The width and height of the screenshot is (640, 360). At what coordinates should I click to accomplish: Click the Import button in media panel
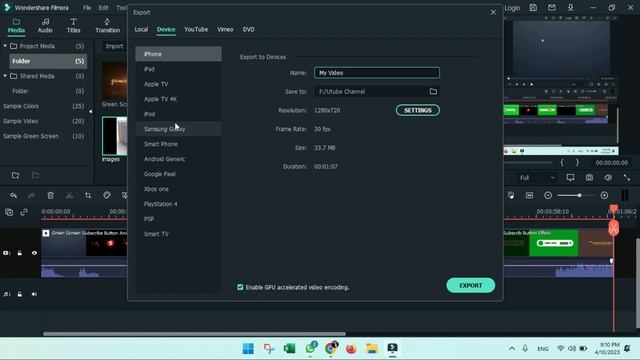click(114, 46)
